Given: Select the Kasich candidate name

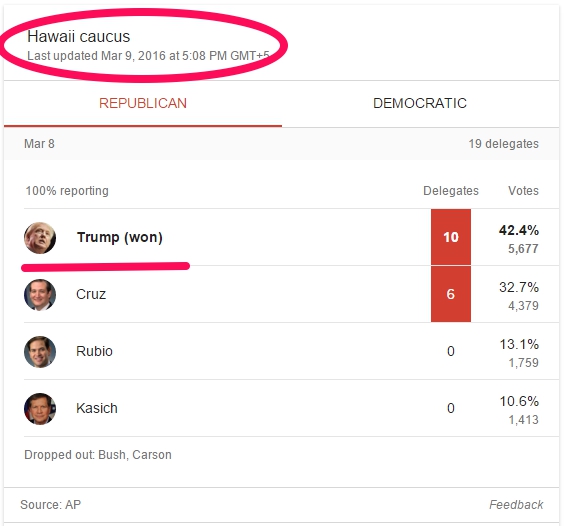Looking at the screenshot, I should [97, 408].
